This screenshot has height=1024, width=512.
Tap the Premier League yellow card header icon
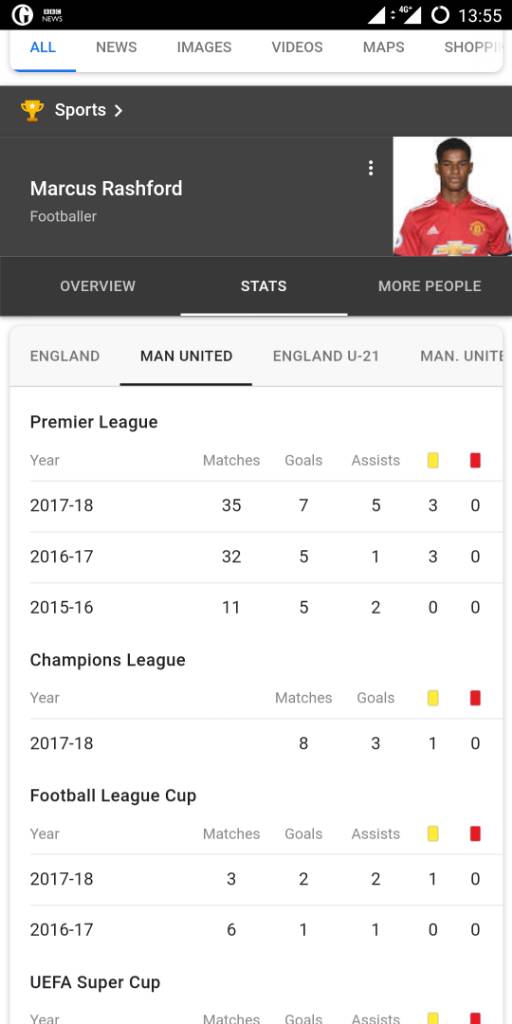pyautogui.click(x=433, y=460)
